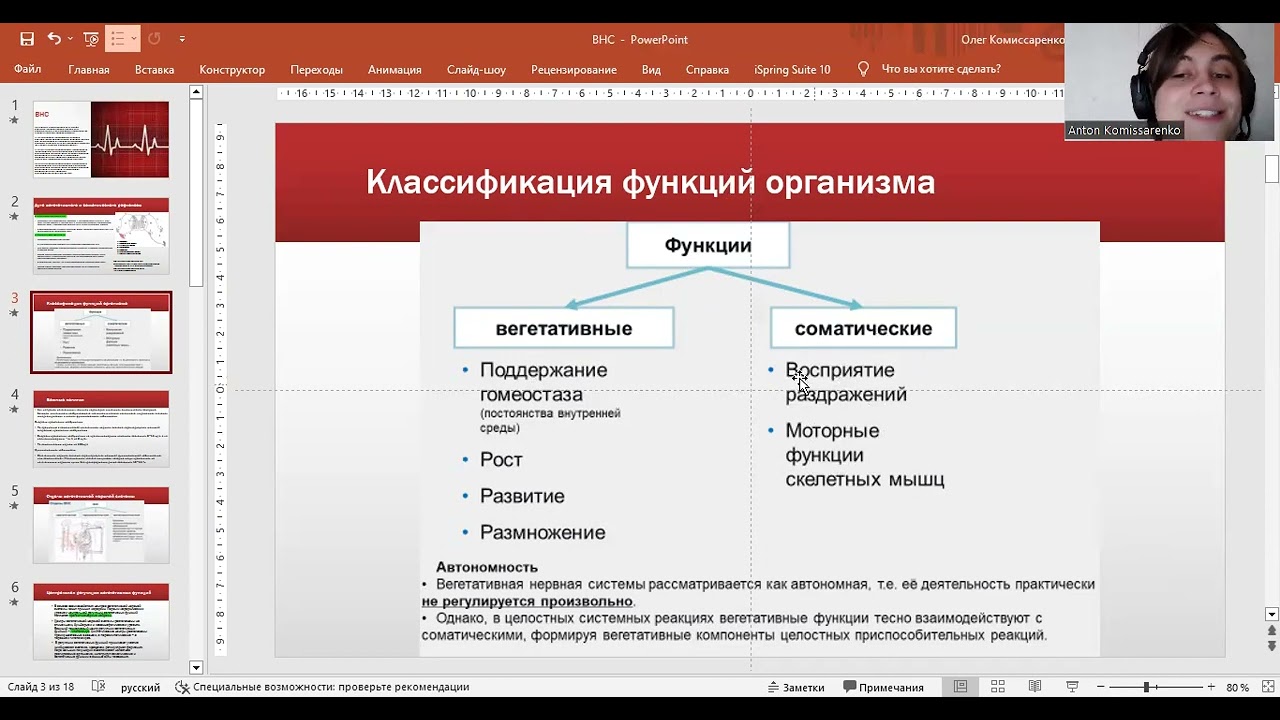Click the 'русский' language indicator
The height and width of the screenshot is (720, 1280).
(x=140, y=687)
